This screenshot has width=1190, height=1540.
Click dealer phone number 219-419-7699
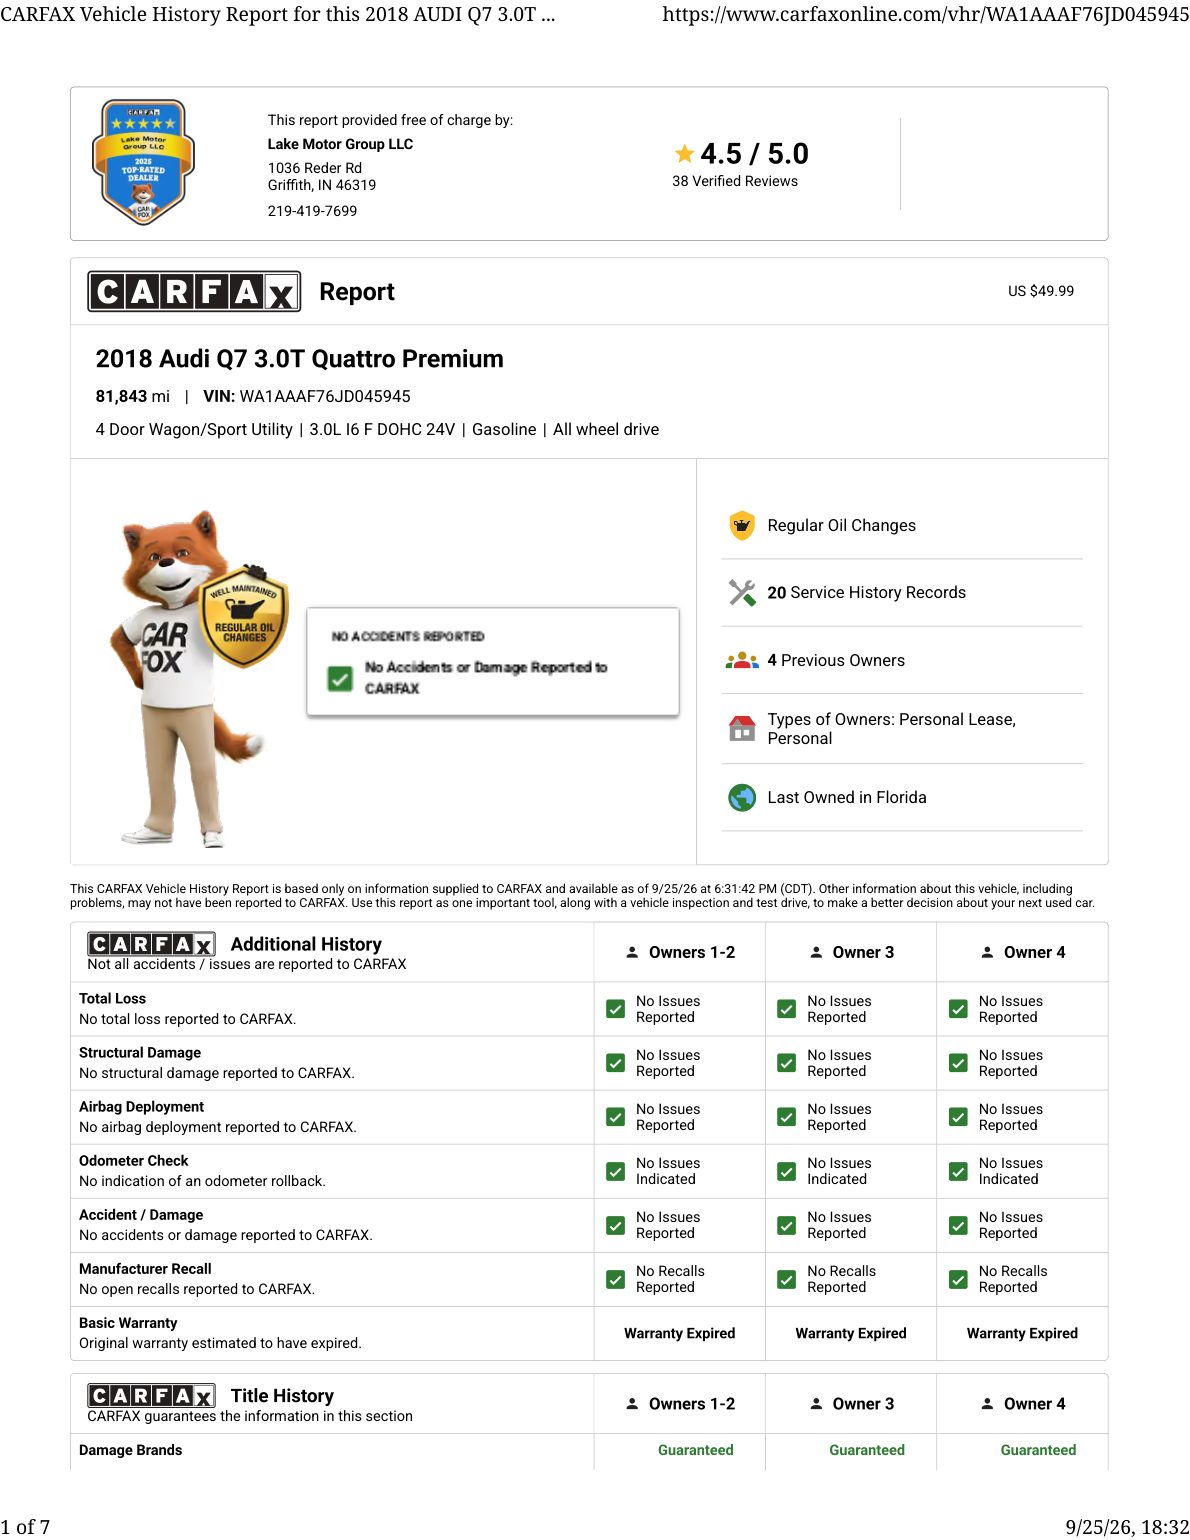pyautogui.click(x=312, y=211)
